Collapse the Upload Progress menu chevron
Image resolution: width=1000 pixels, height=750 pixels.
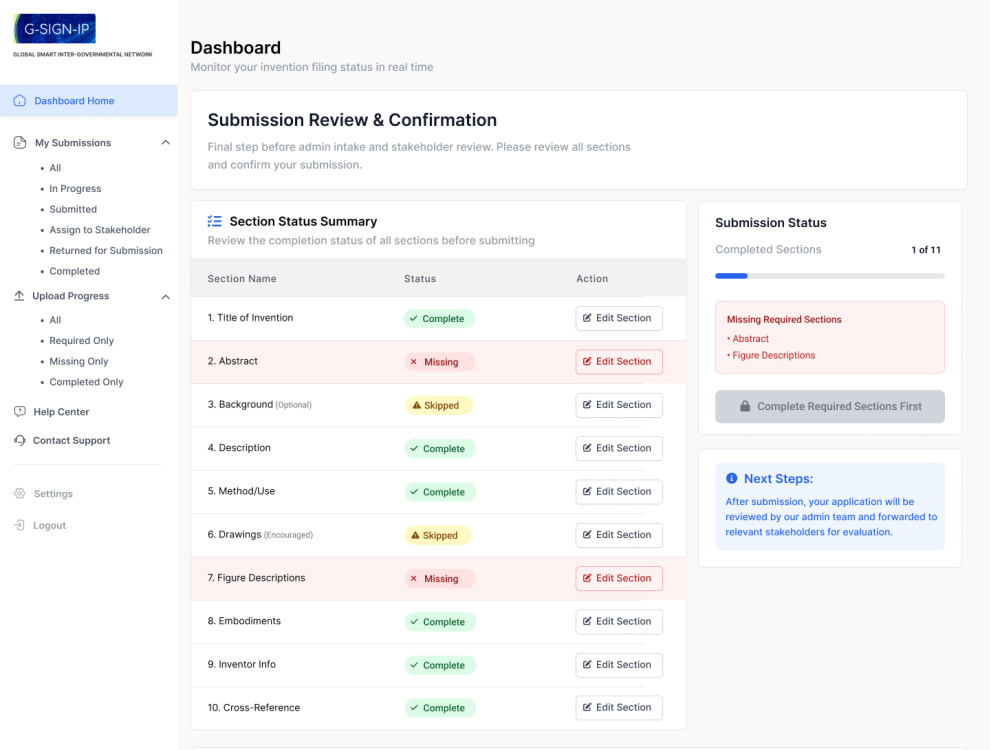click(166, 297)
